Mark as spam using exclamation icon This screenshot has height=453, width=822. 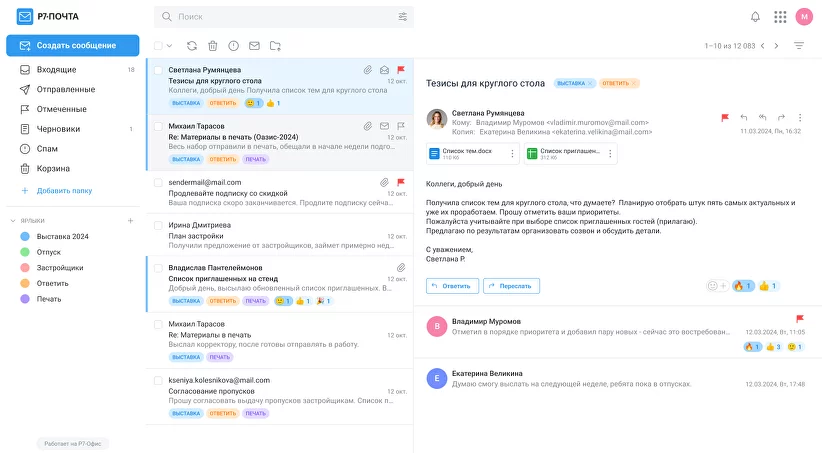(233, 46)
